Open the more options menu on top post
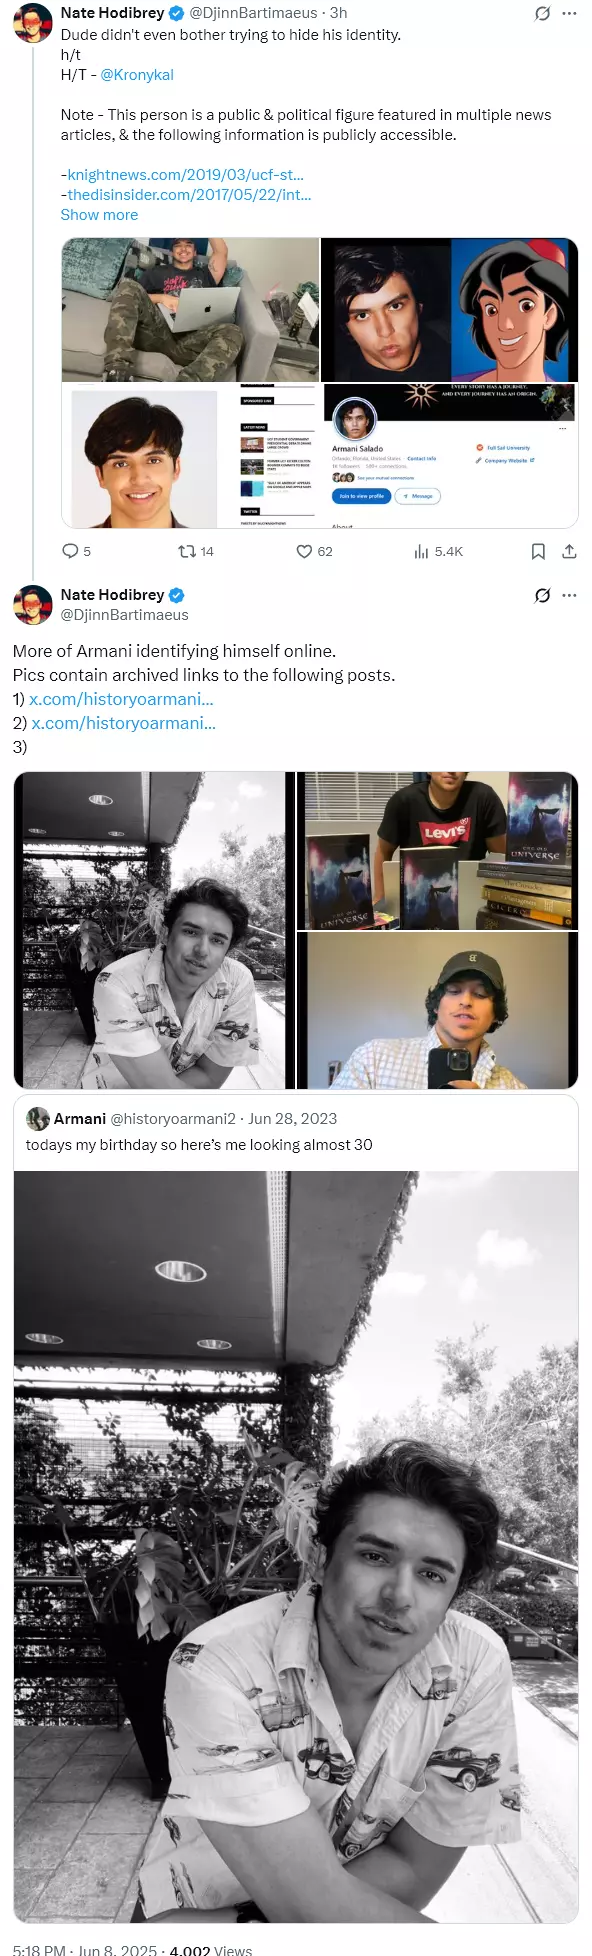Screen dimensions: 592x1956 pos(570,13)
